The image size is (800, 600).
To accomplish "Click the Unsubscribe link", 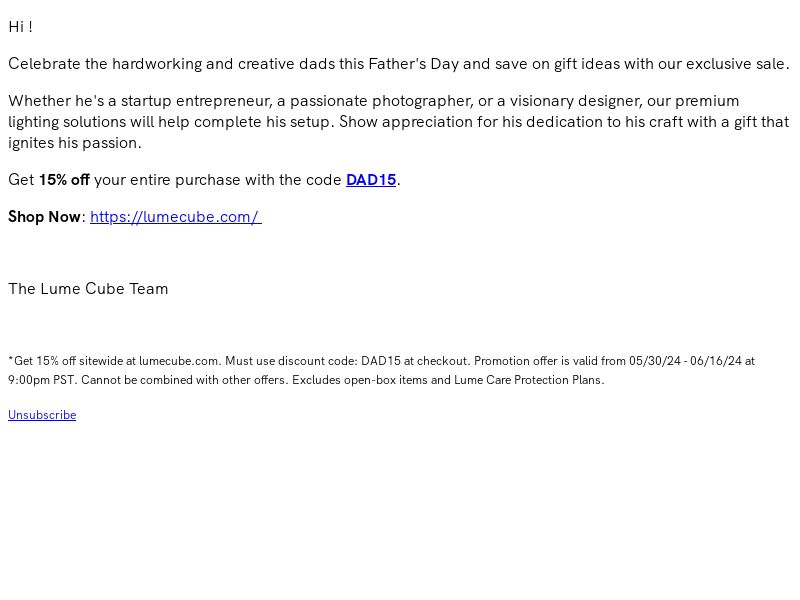I will pos(42,415).
